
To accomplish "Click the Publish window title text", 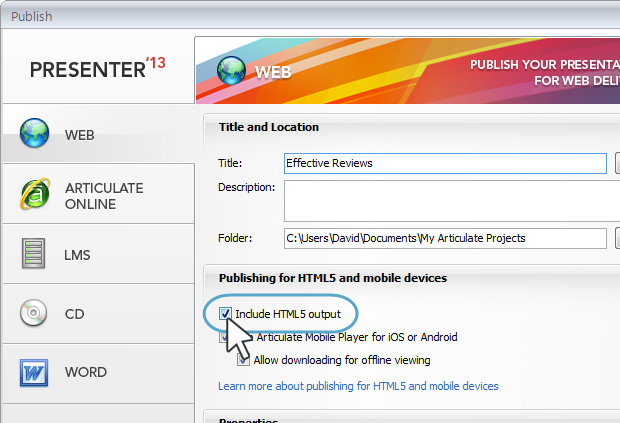I will tap(32, 17).
